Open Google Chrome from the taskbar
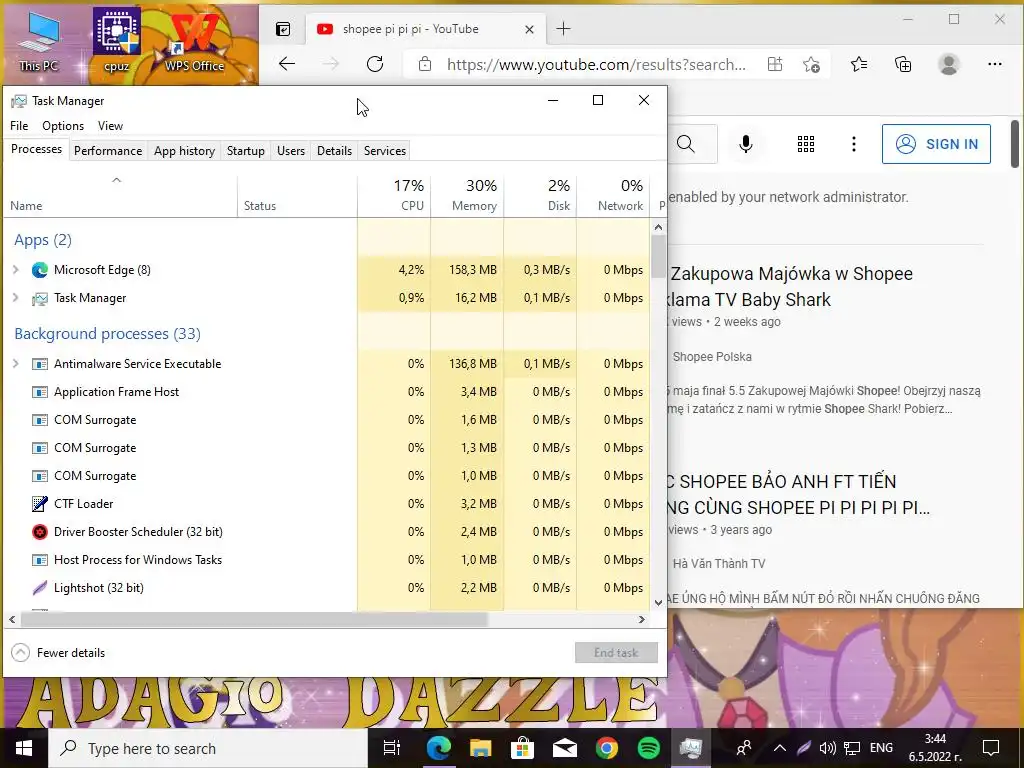Viewport: 1024px width, 768px height. click(607, 748)
